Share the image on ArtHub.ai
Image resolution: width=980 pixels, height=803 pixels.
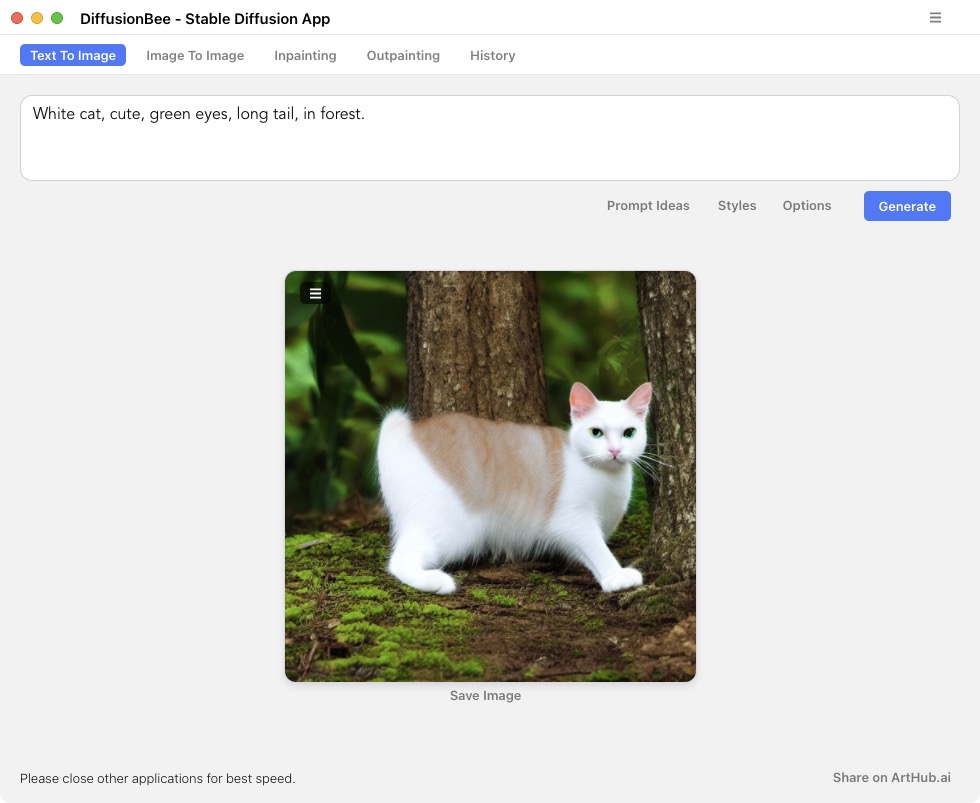click(891, 777)
